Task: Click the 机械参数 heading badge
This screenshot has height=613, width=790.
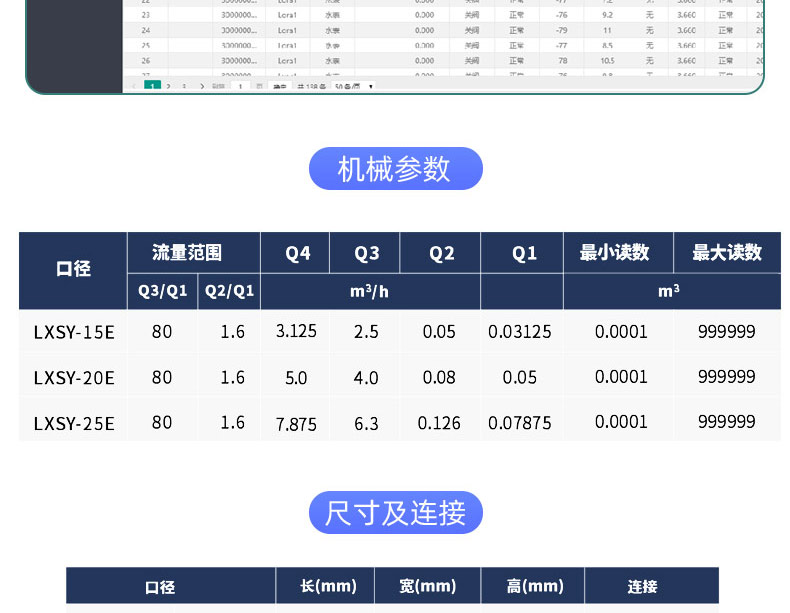Action: [395, 169]
